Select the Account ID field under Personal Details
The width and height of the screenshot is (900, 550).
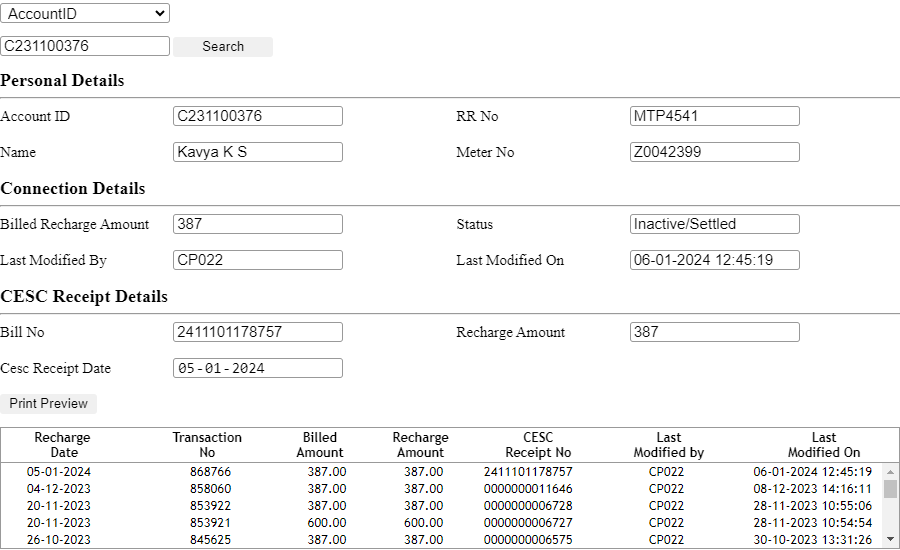pyautogui.click(x=258, y=116)
